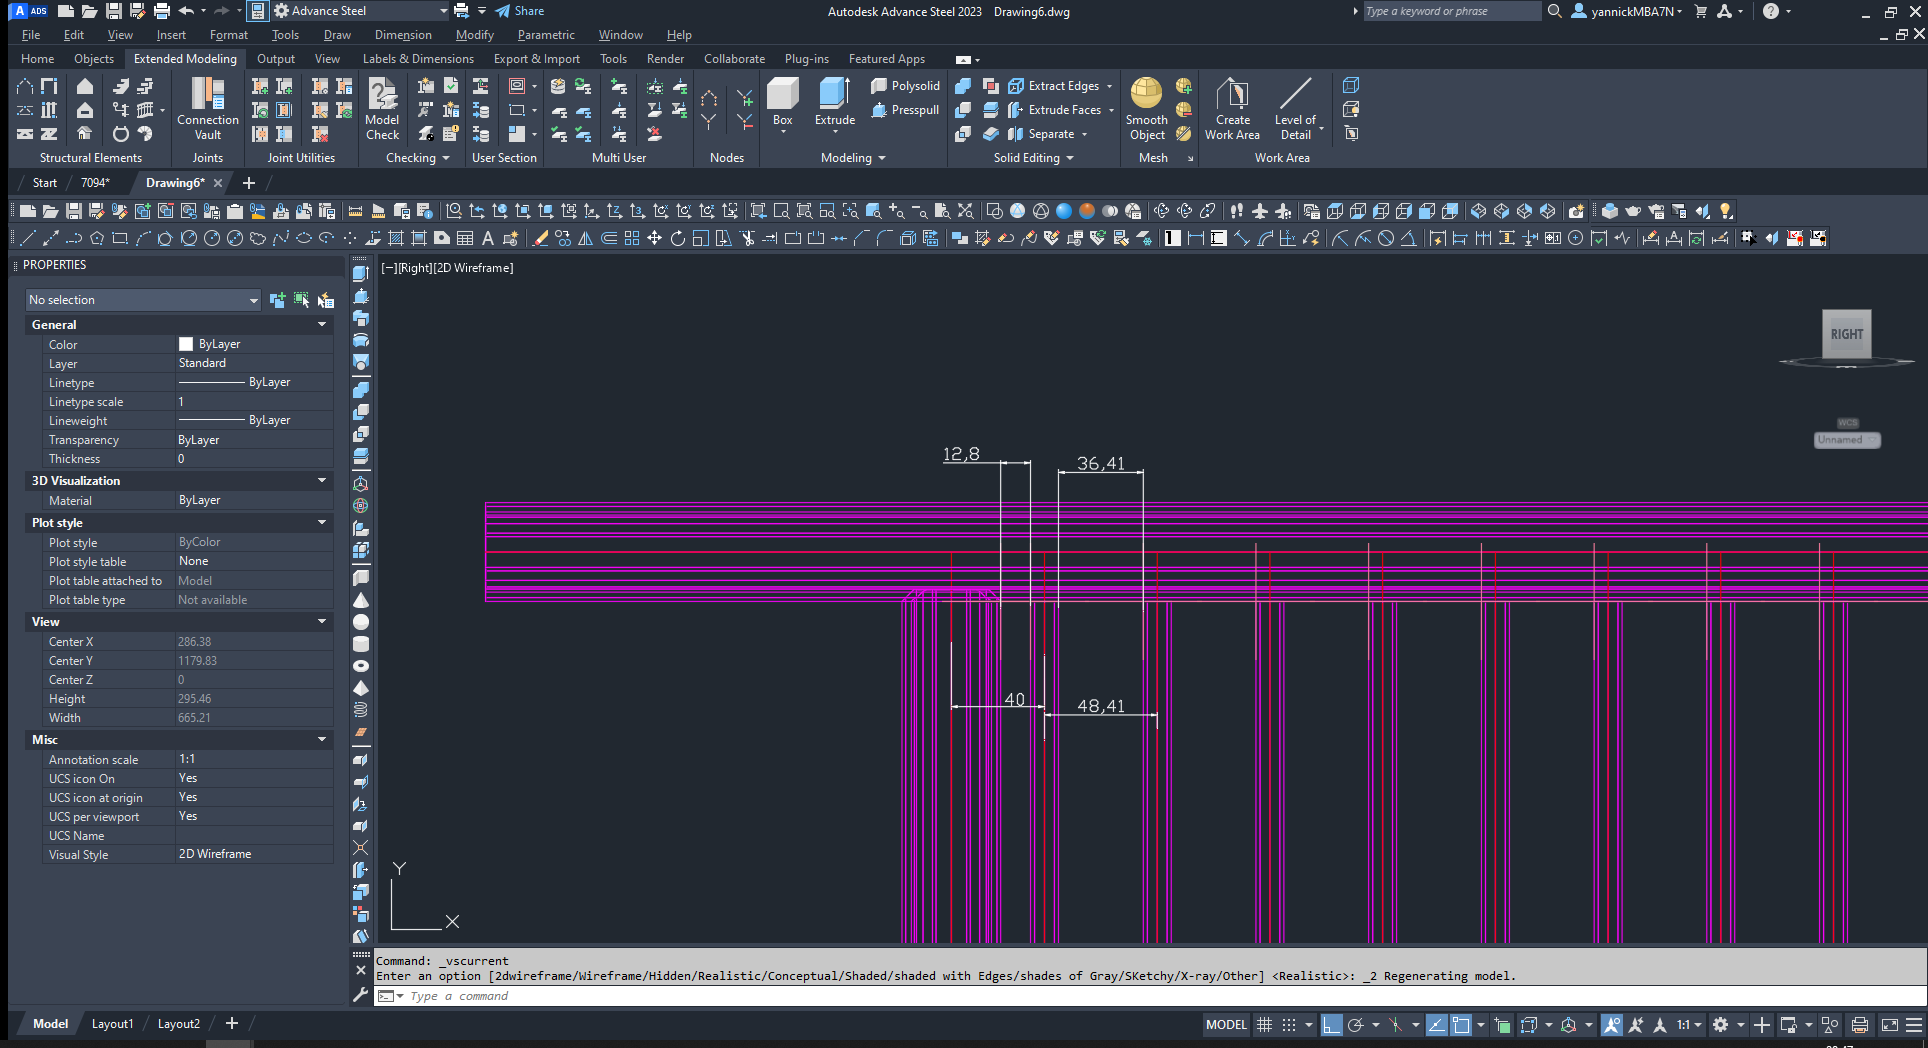Image resolution: width=1928 pixels, height=1048 pixels.
Task: Click the ByLayer color swatch in Properties
Action: 185,343
